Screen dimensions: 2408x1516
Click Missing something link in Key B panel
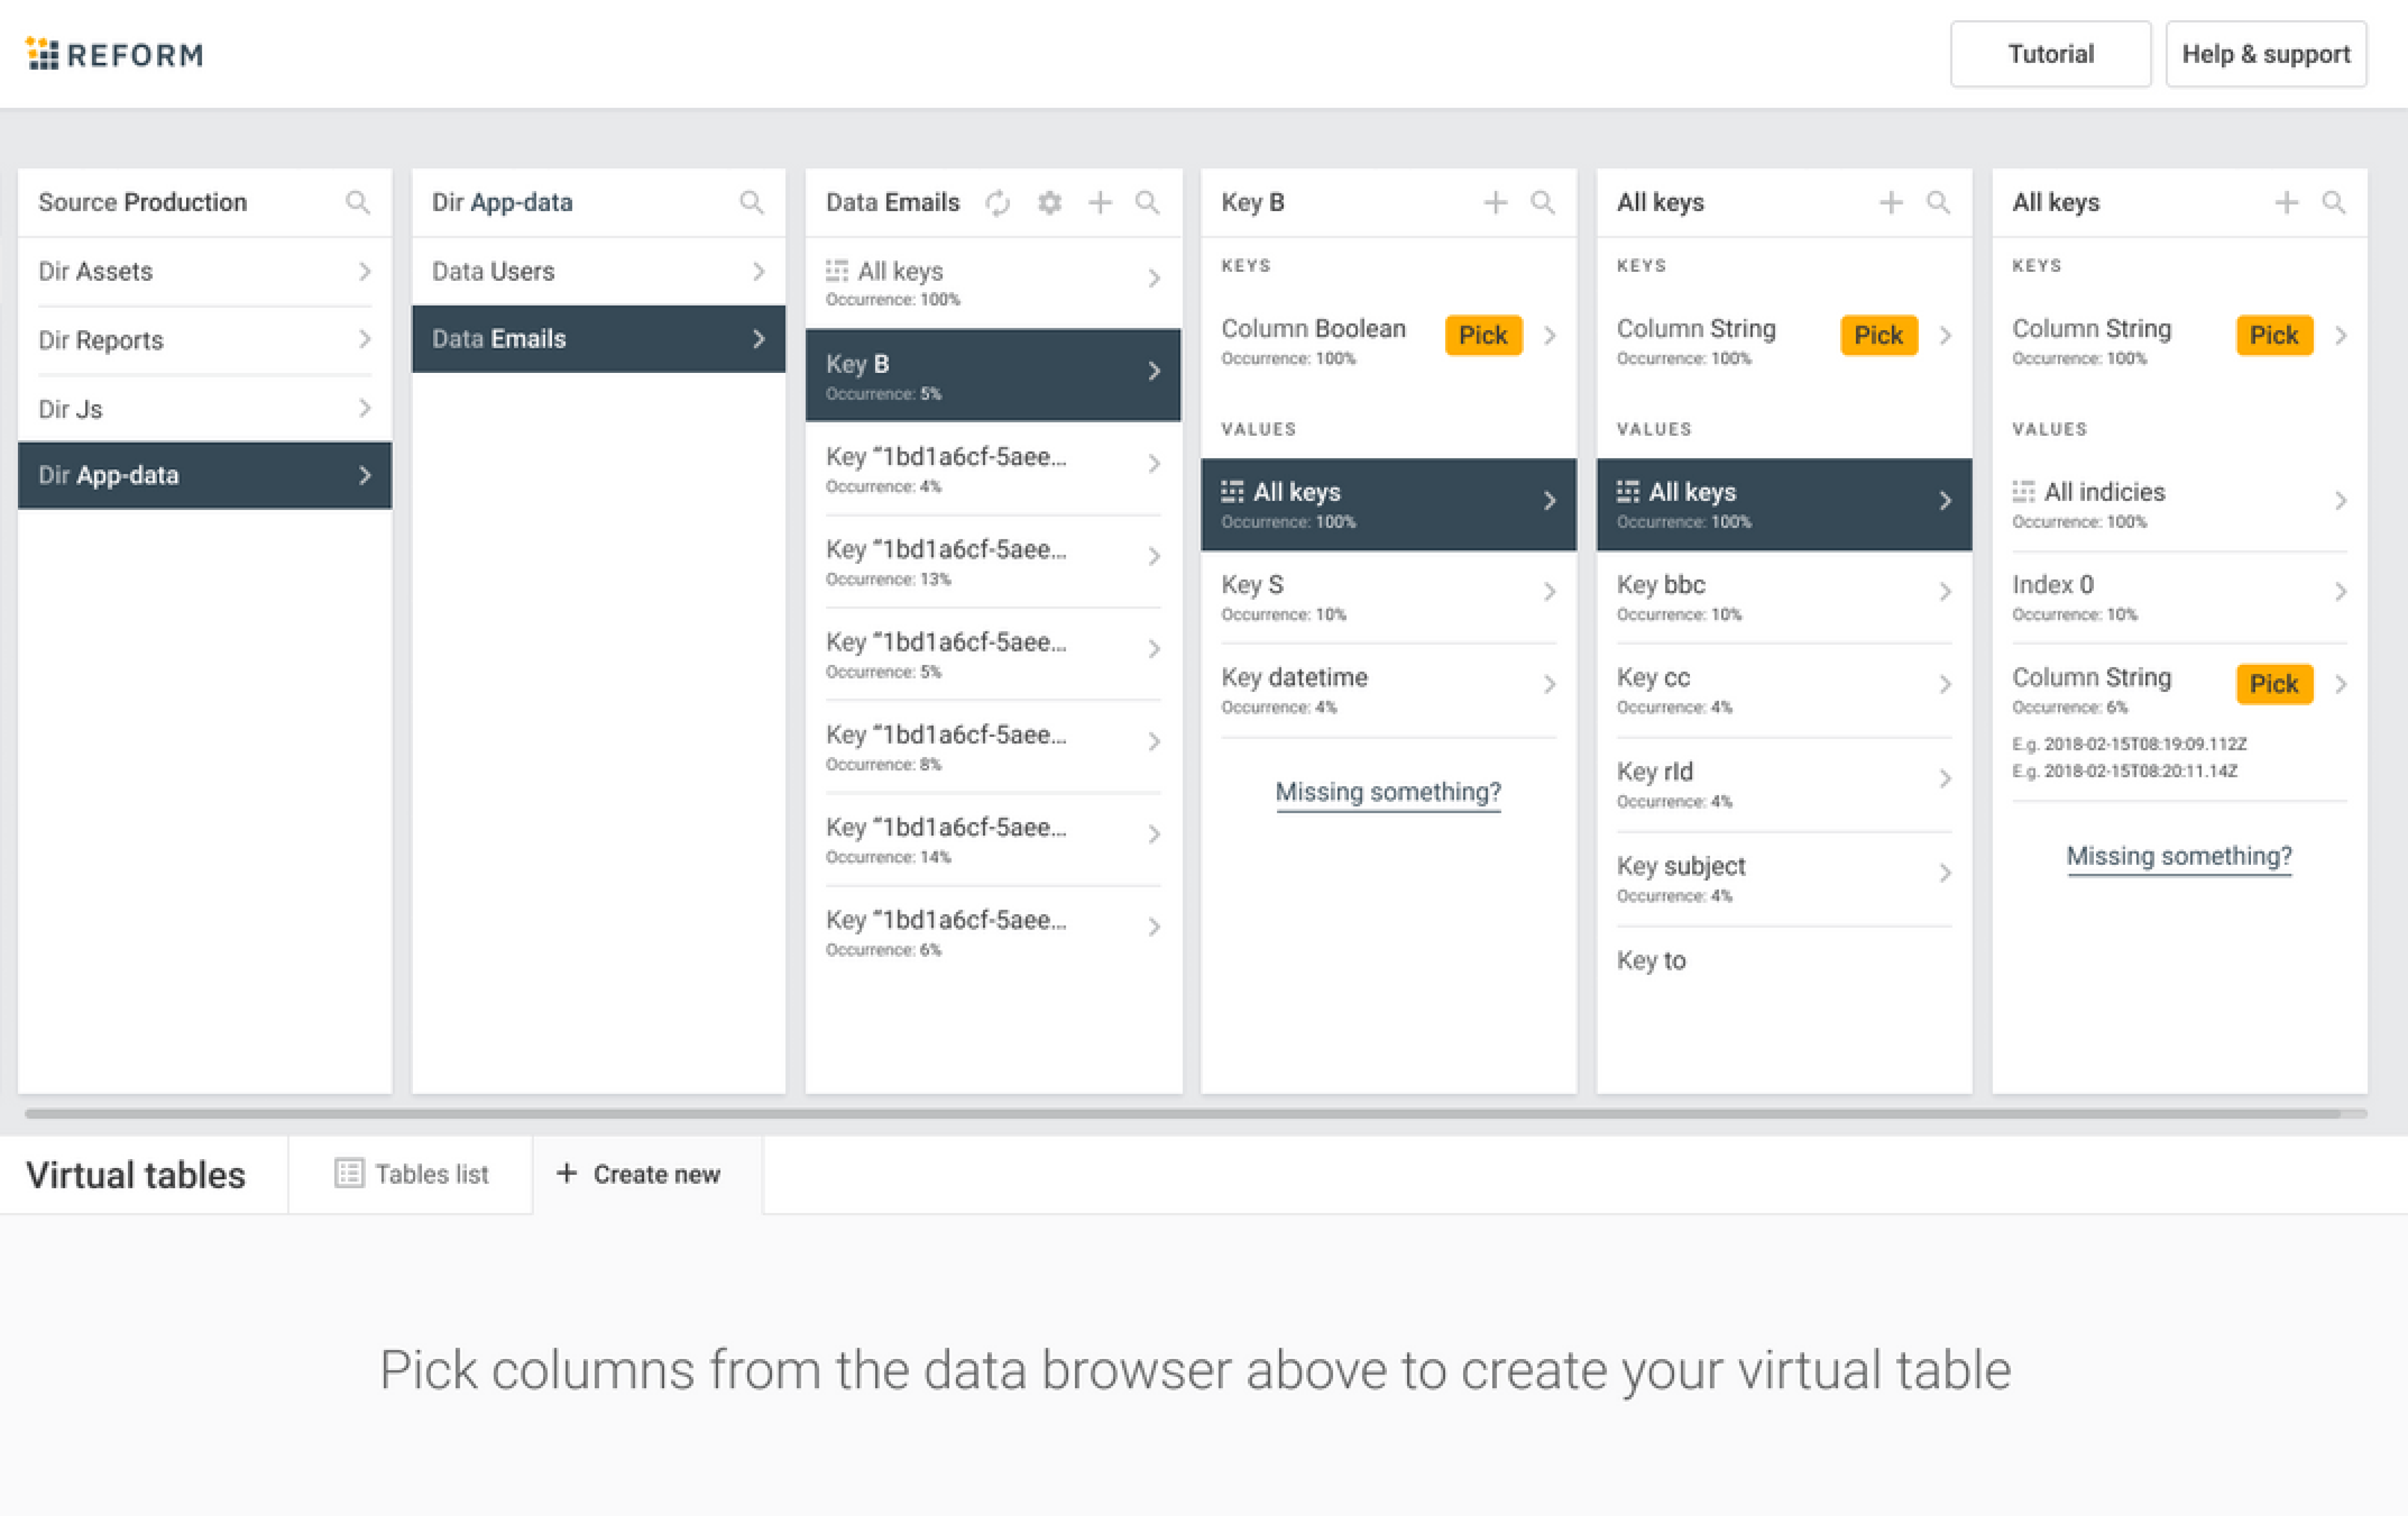(x=1388, y=792)
